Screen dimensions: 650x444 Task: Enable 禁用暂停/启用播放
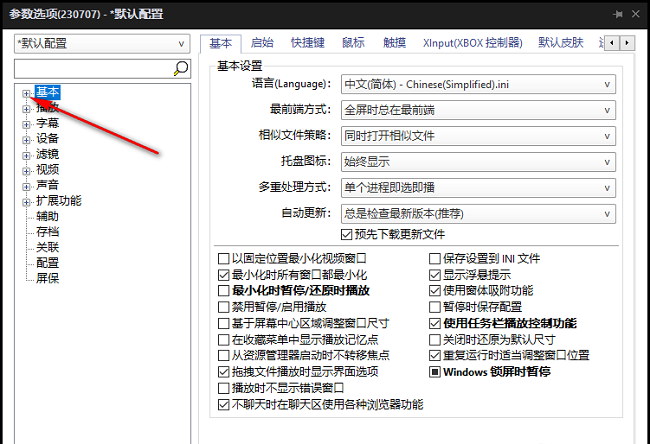223,307
